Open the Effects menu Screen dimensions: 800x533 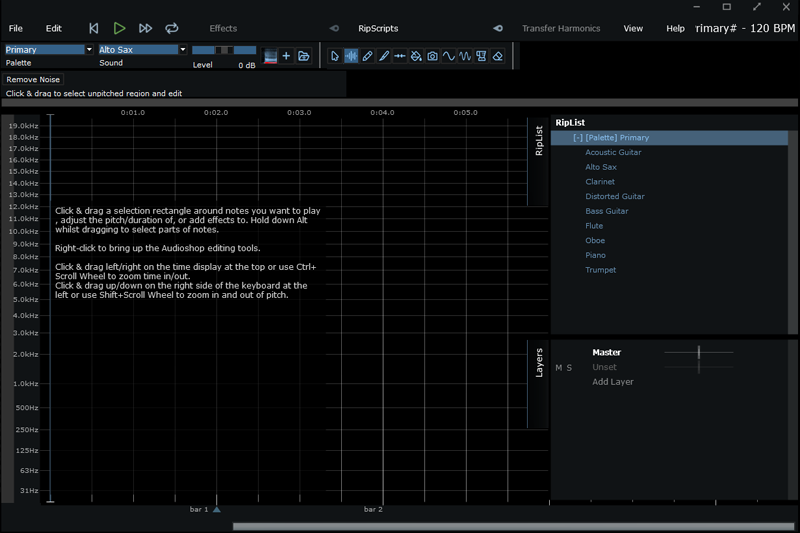click(223, 29)
